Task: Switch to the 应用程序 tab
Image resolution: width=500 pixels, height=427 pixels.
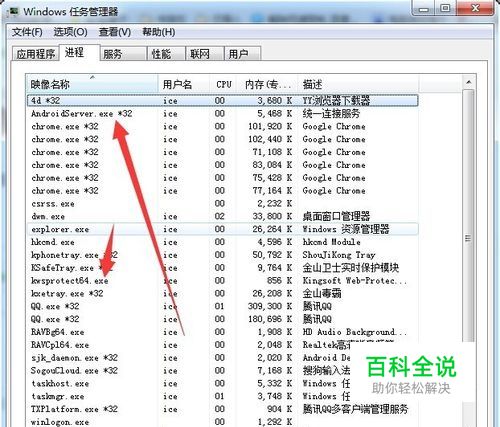Action: [36, 54]
